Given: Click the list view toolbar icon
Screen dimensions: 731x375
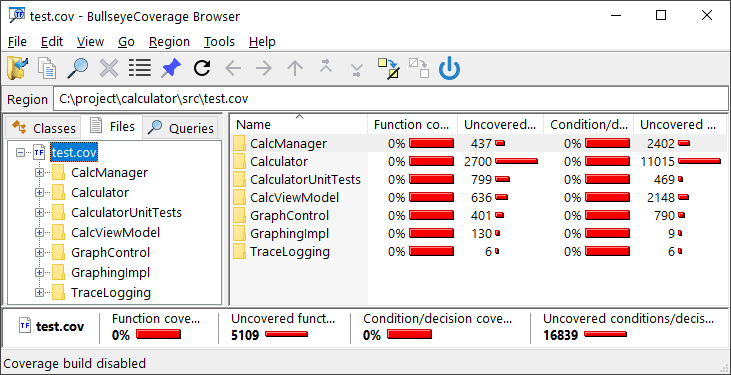Looking at the screenshot, I should click(x=140, y=68).
